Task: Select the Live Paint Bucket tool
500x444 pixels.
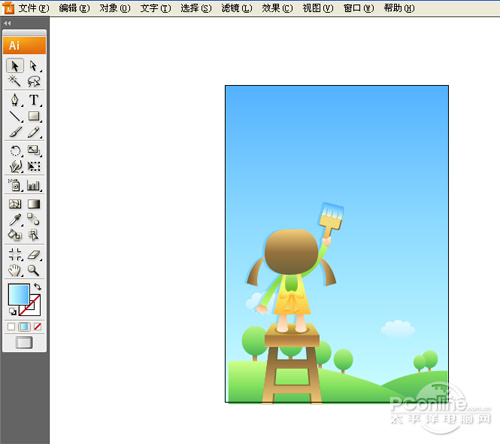Action: click(x=15, y=235)
